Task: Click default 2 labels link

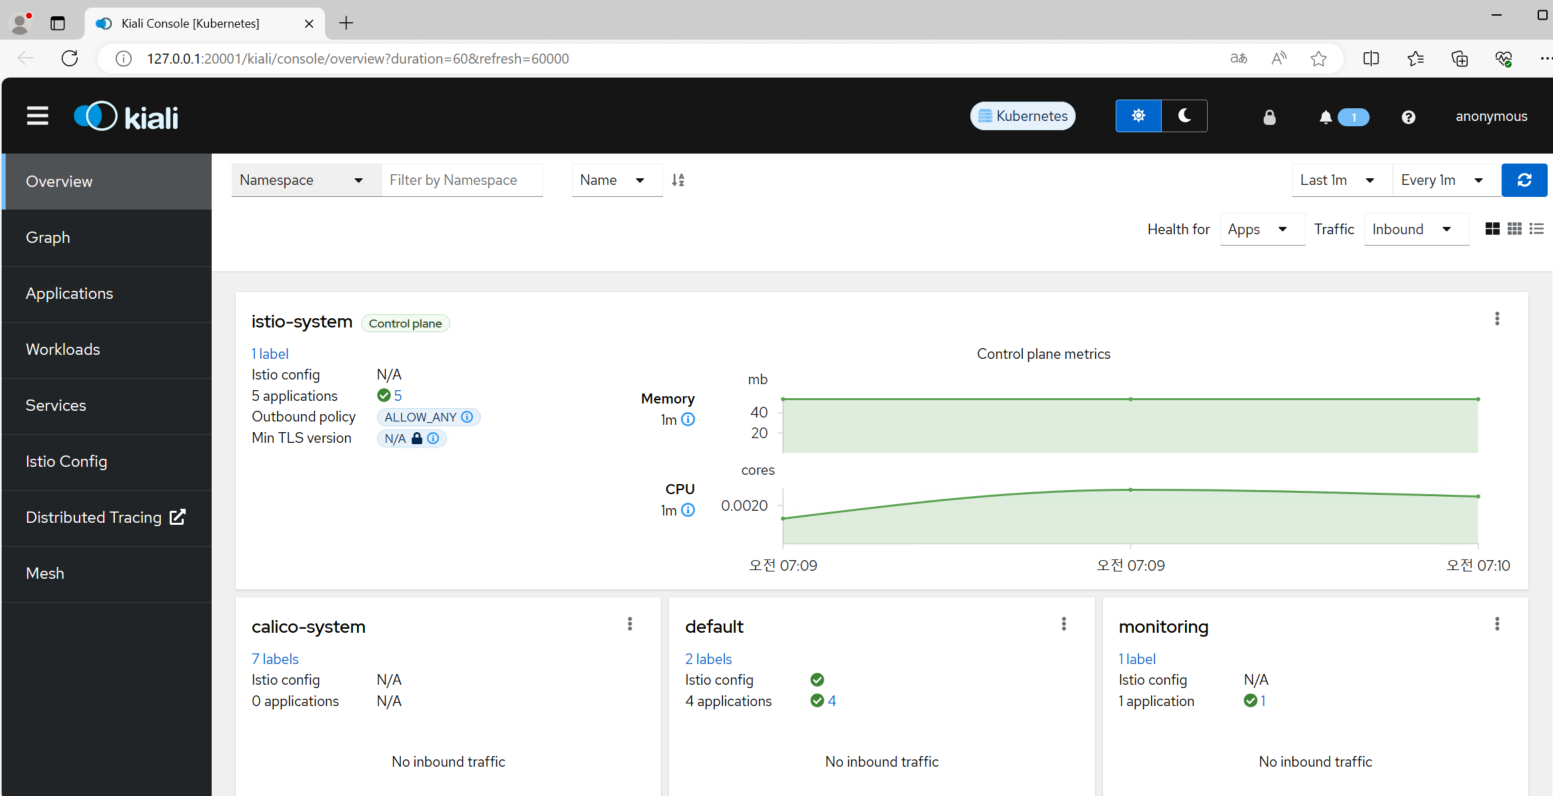Action: [708, 659]
